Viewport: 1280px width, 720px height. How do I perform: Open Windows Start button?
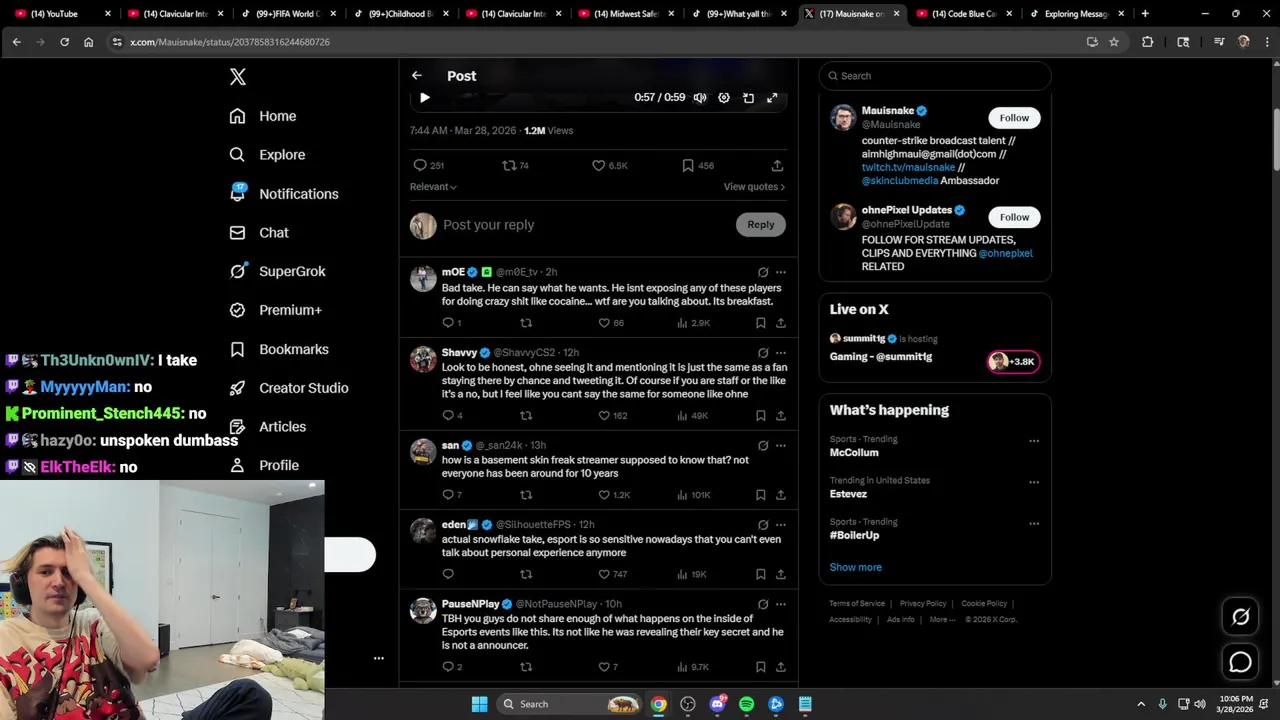pos(479,704)
